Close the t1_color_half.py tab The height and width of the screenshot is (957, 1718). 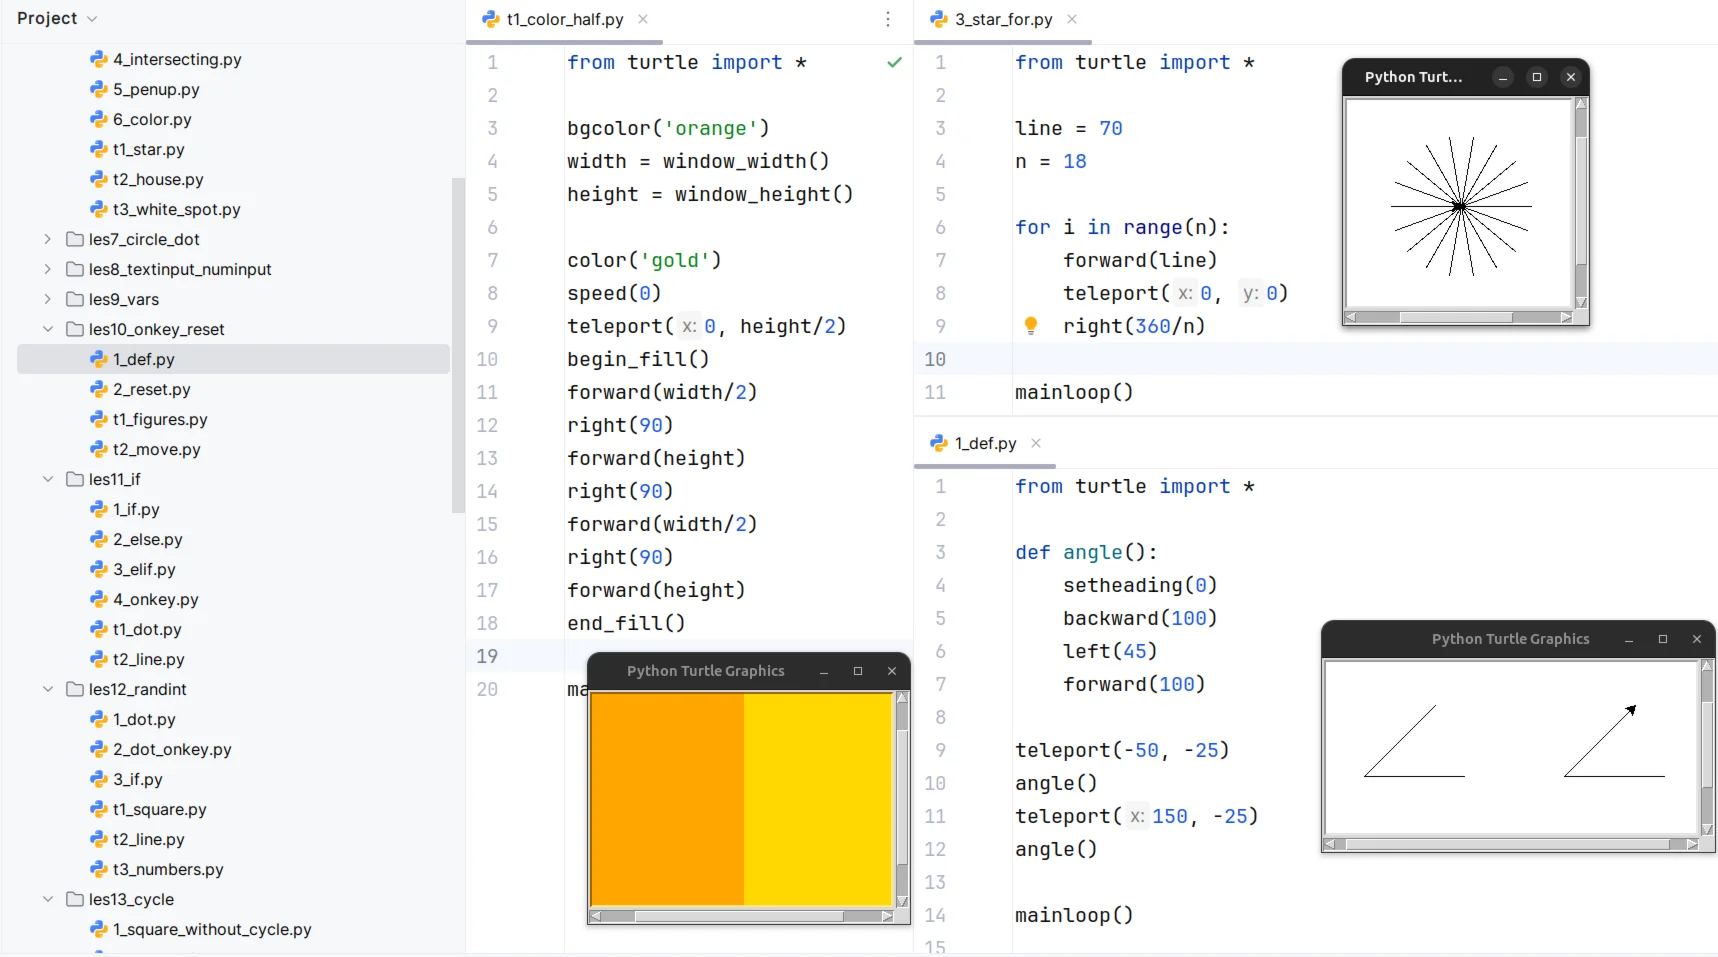pos(643,19)
